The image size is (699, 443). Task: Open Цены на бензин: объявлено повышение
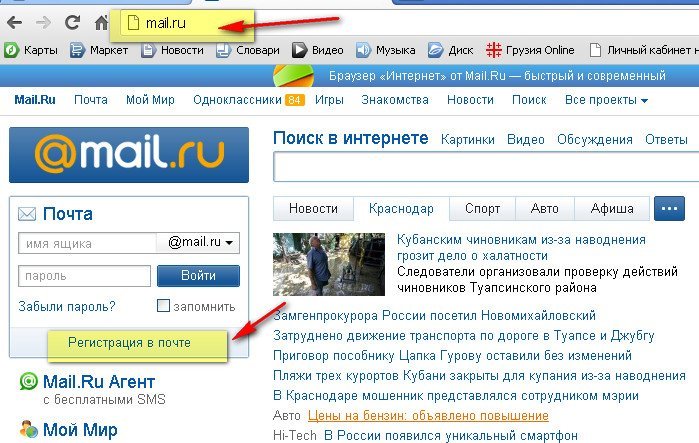[428, 416]
